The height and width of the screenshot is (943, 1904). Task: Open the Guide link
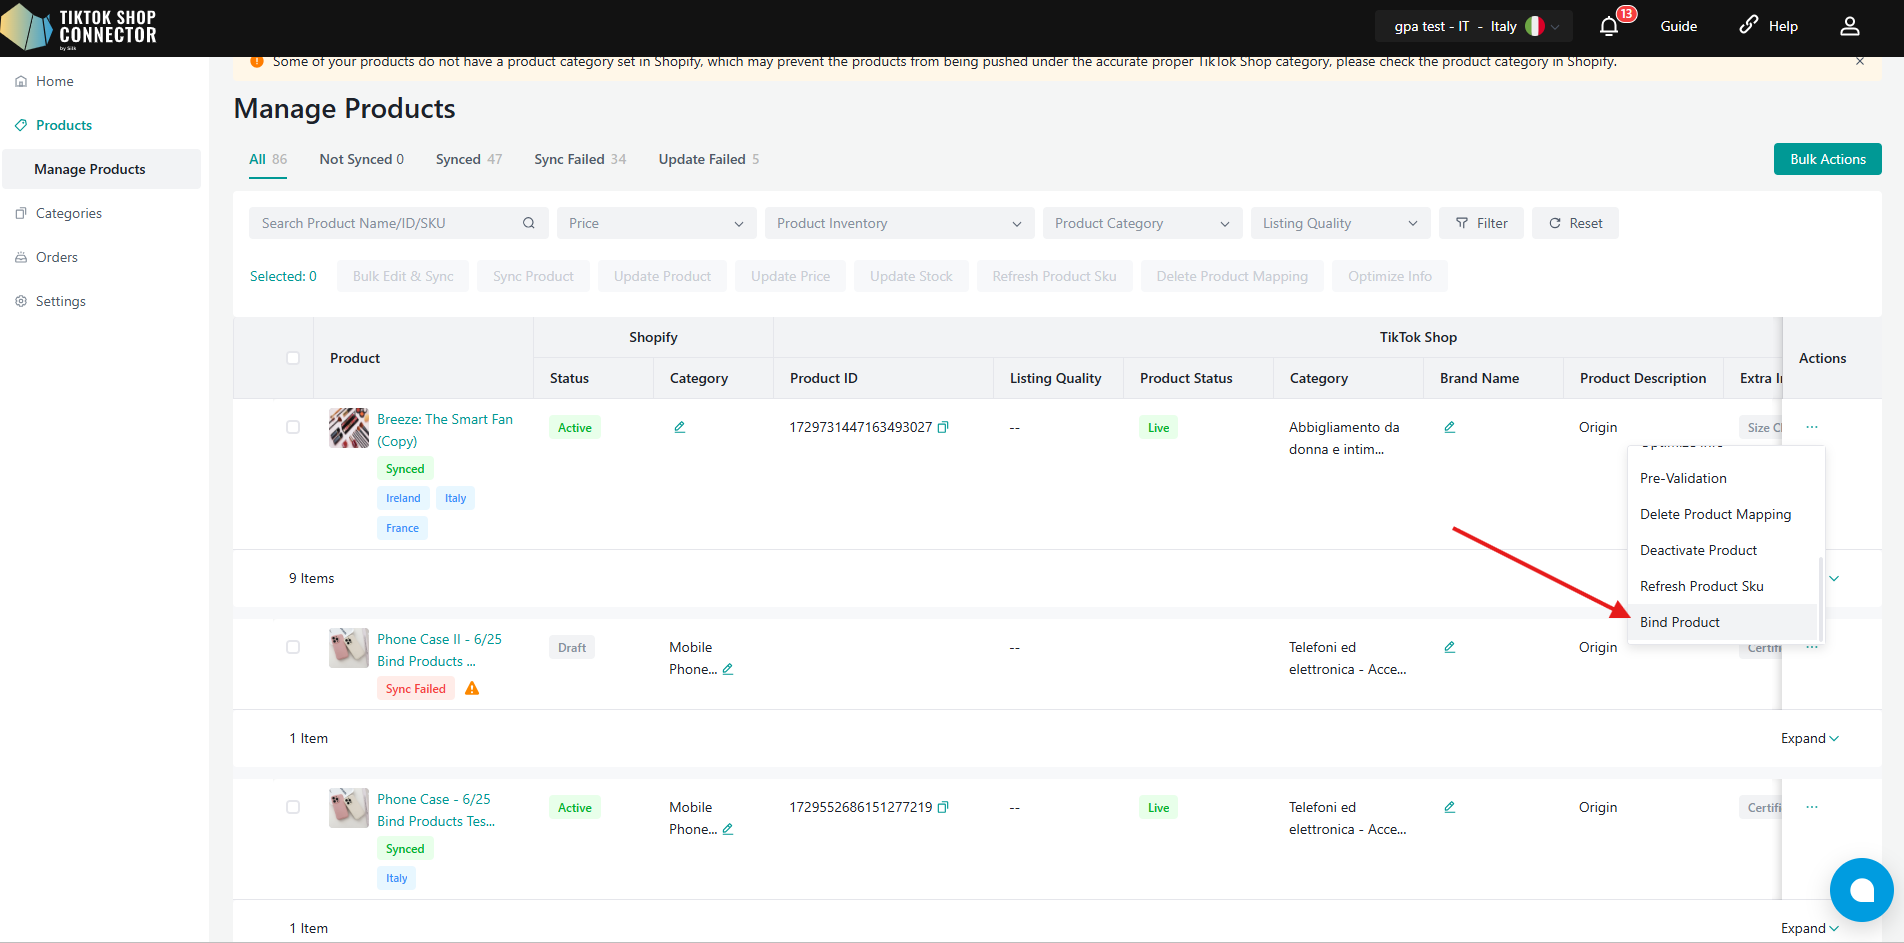pyautogui.click(x=1679, y=27)
